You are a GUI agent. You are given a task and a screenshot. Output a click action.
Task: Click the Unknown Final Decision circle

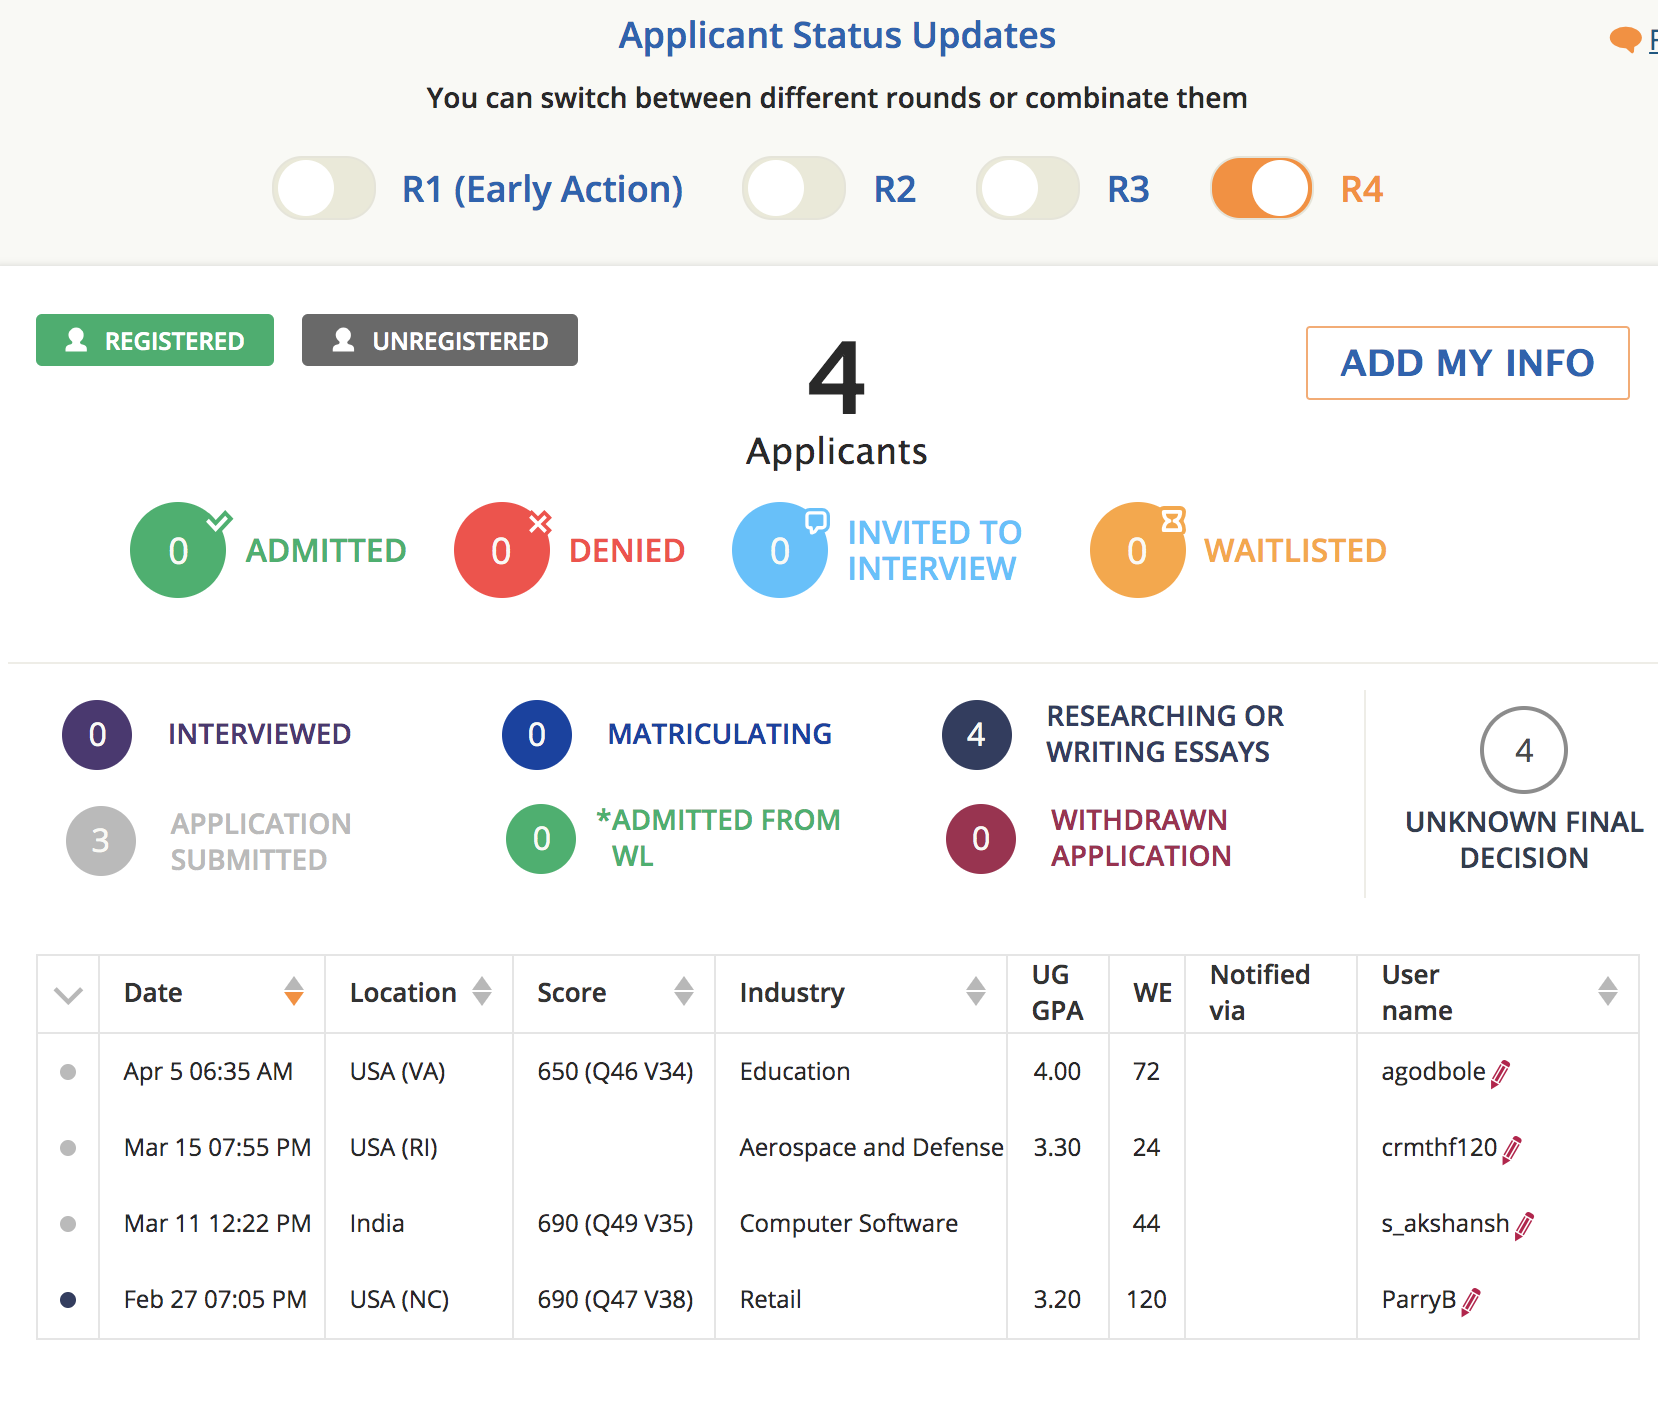[1523, 750]
